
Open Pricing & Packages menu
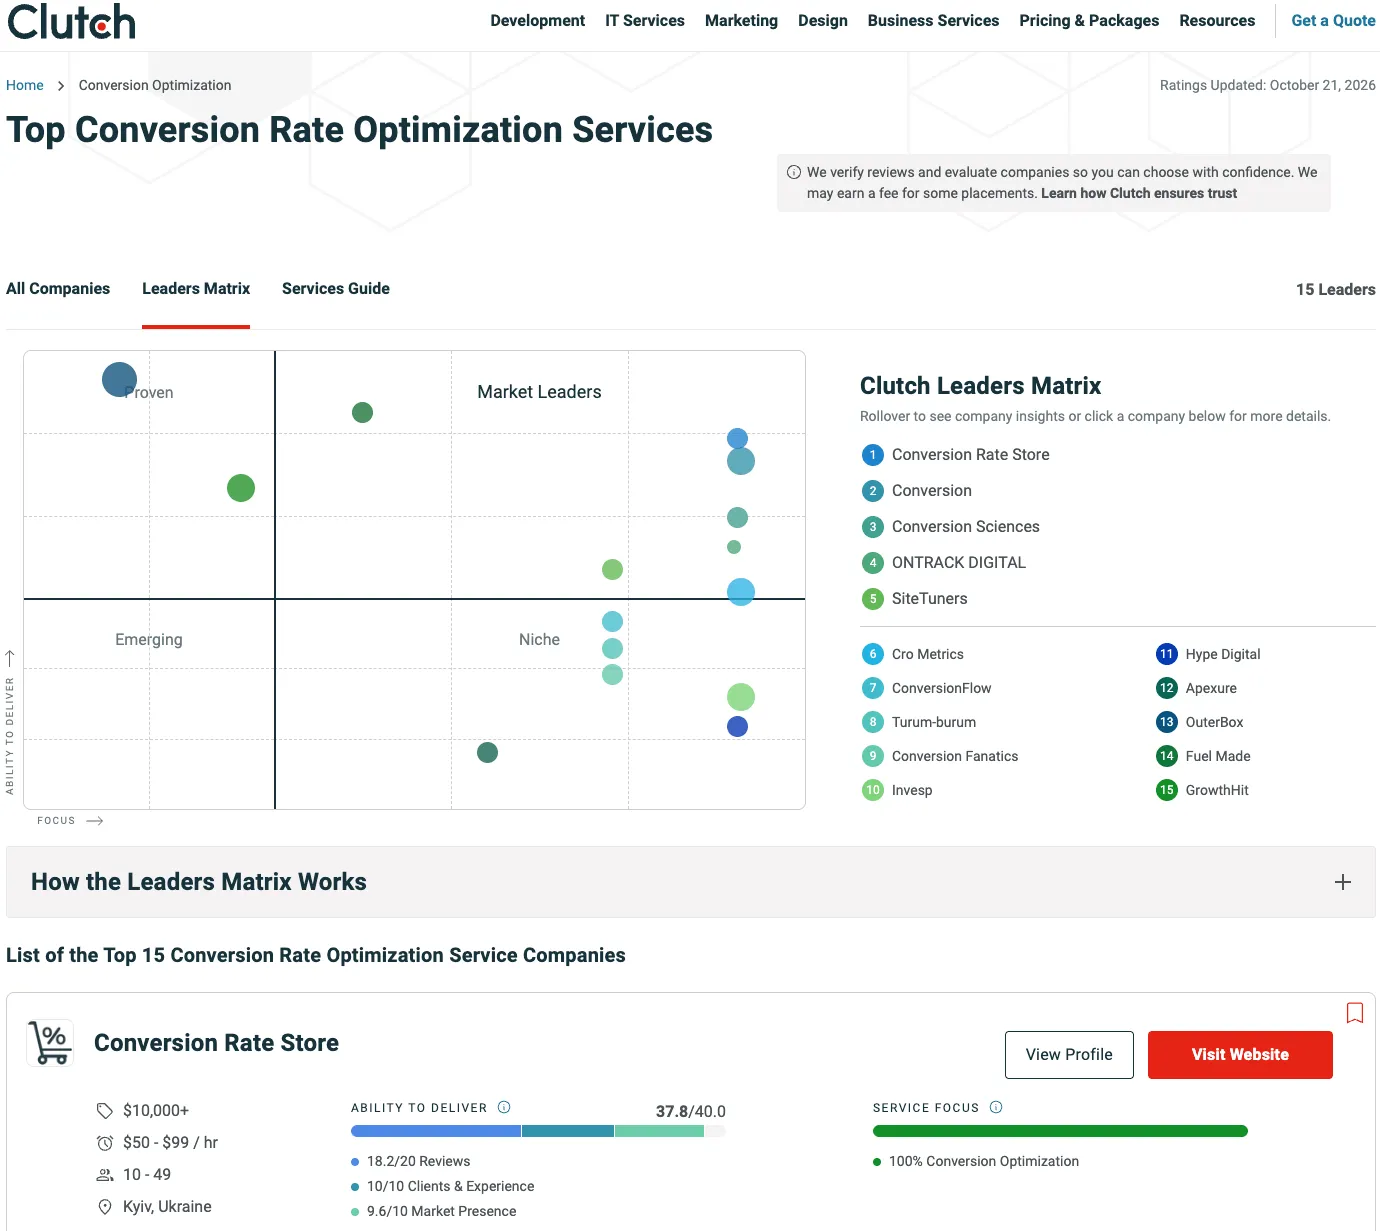coord(1089,20)
